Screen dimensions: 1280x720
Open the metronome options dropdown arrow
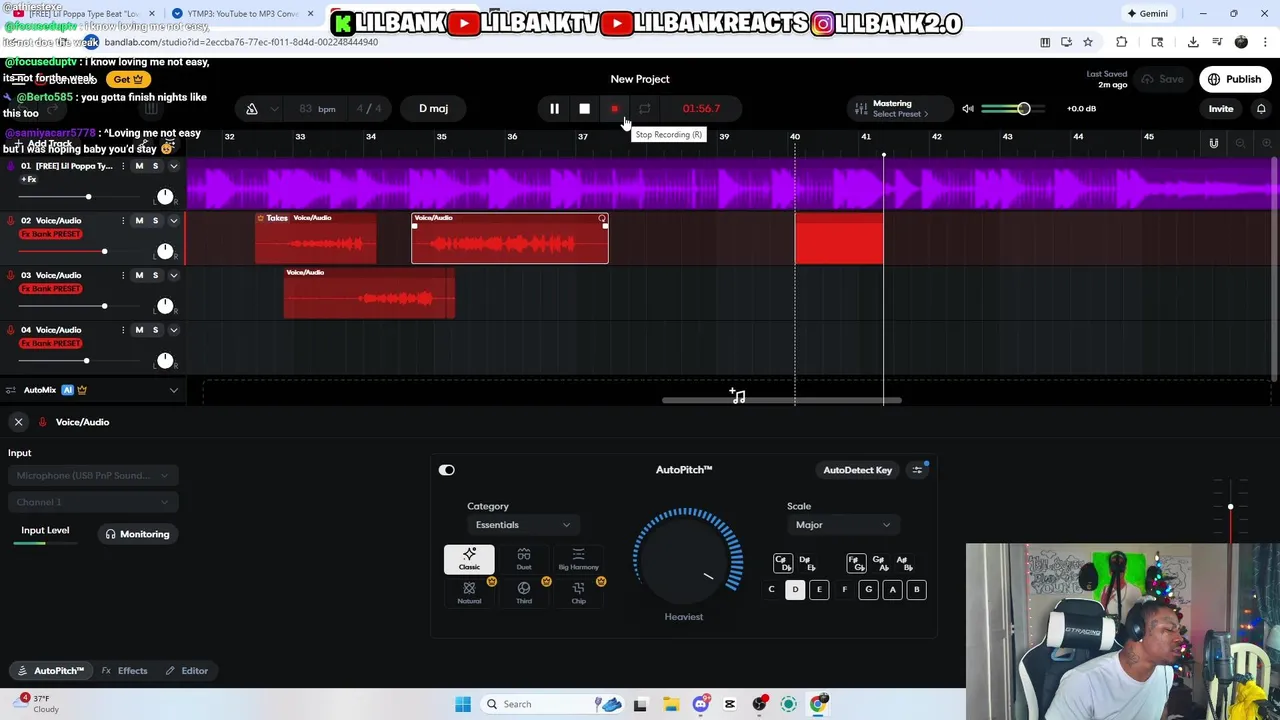coord(275,109)
